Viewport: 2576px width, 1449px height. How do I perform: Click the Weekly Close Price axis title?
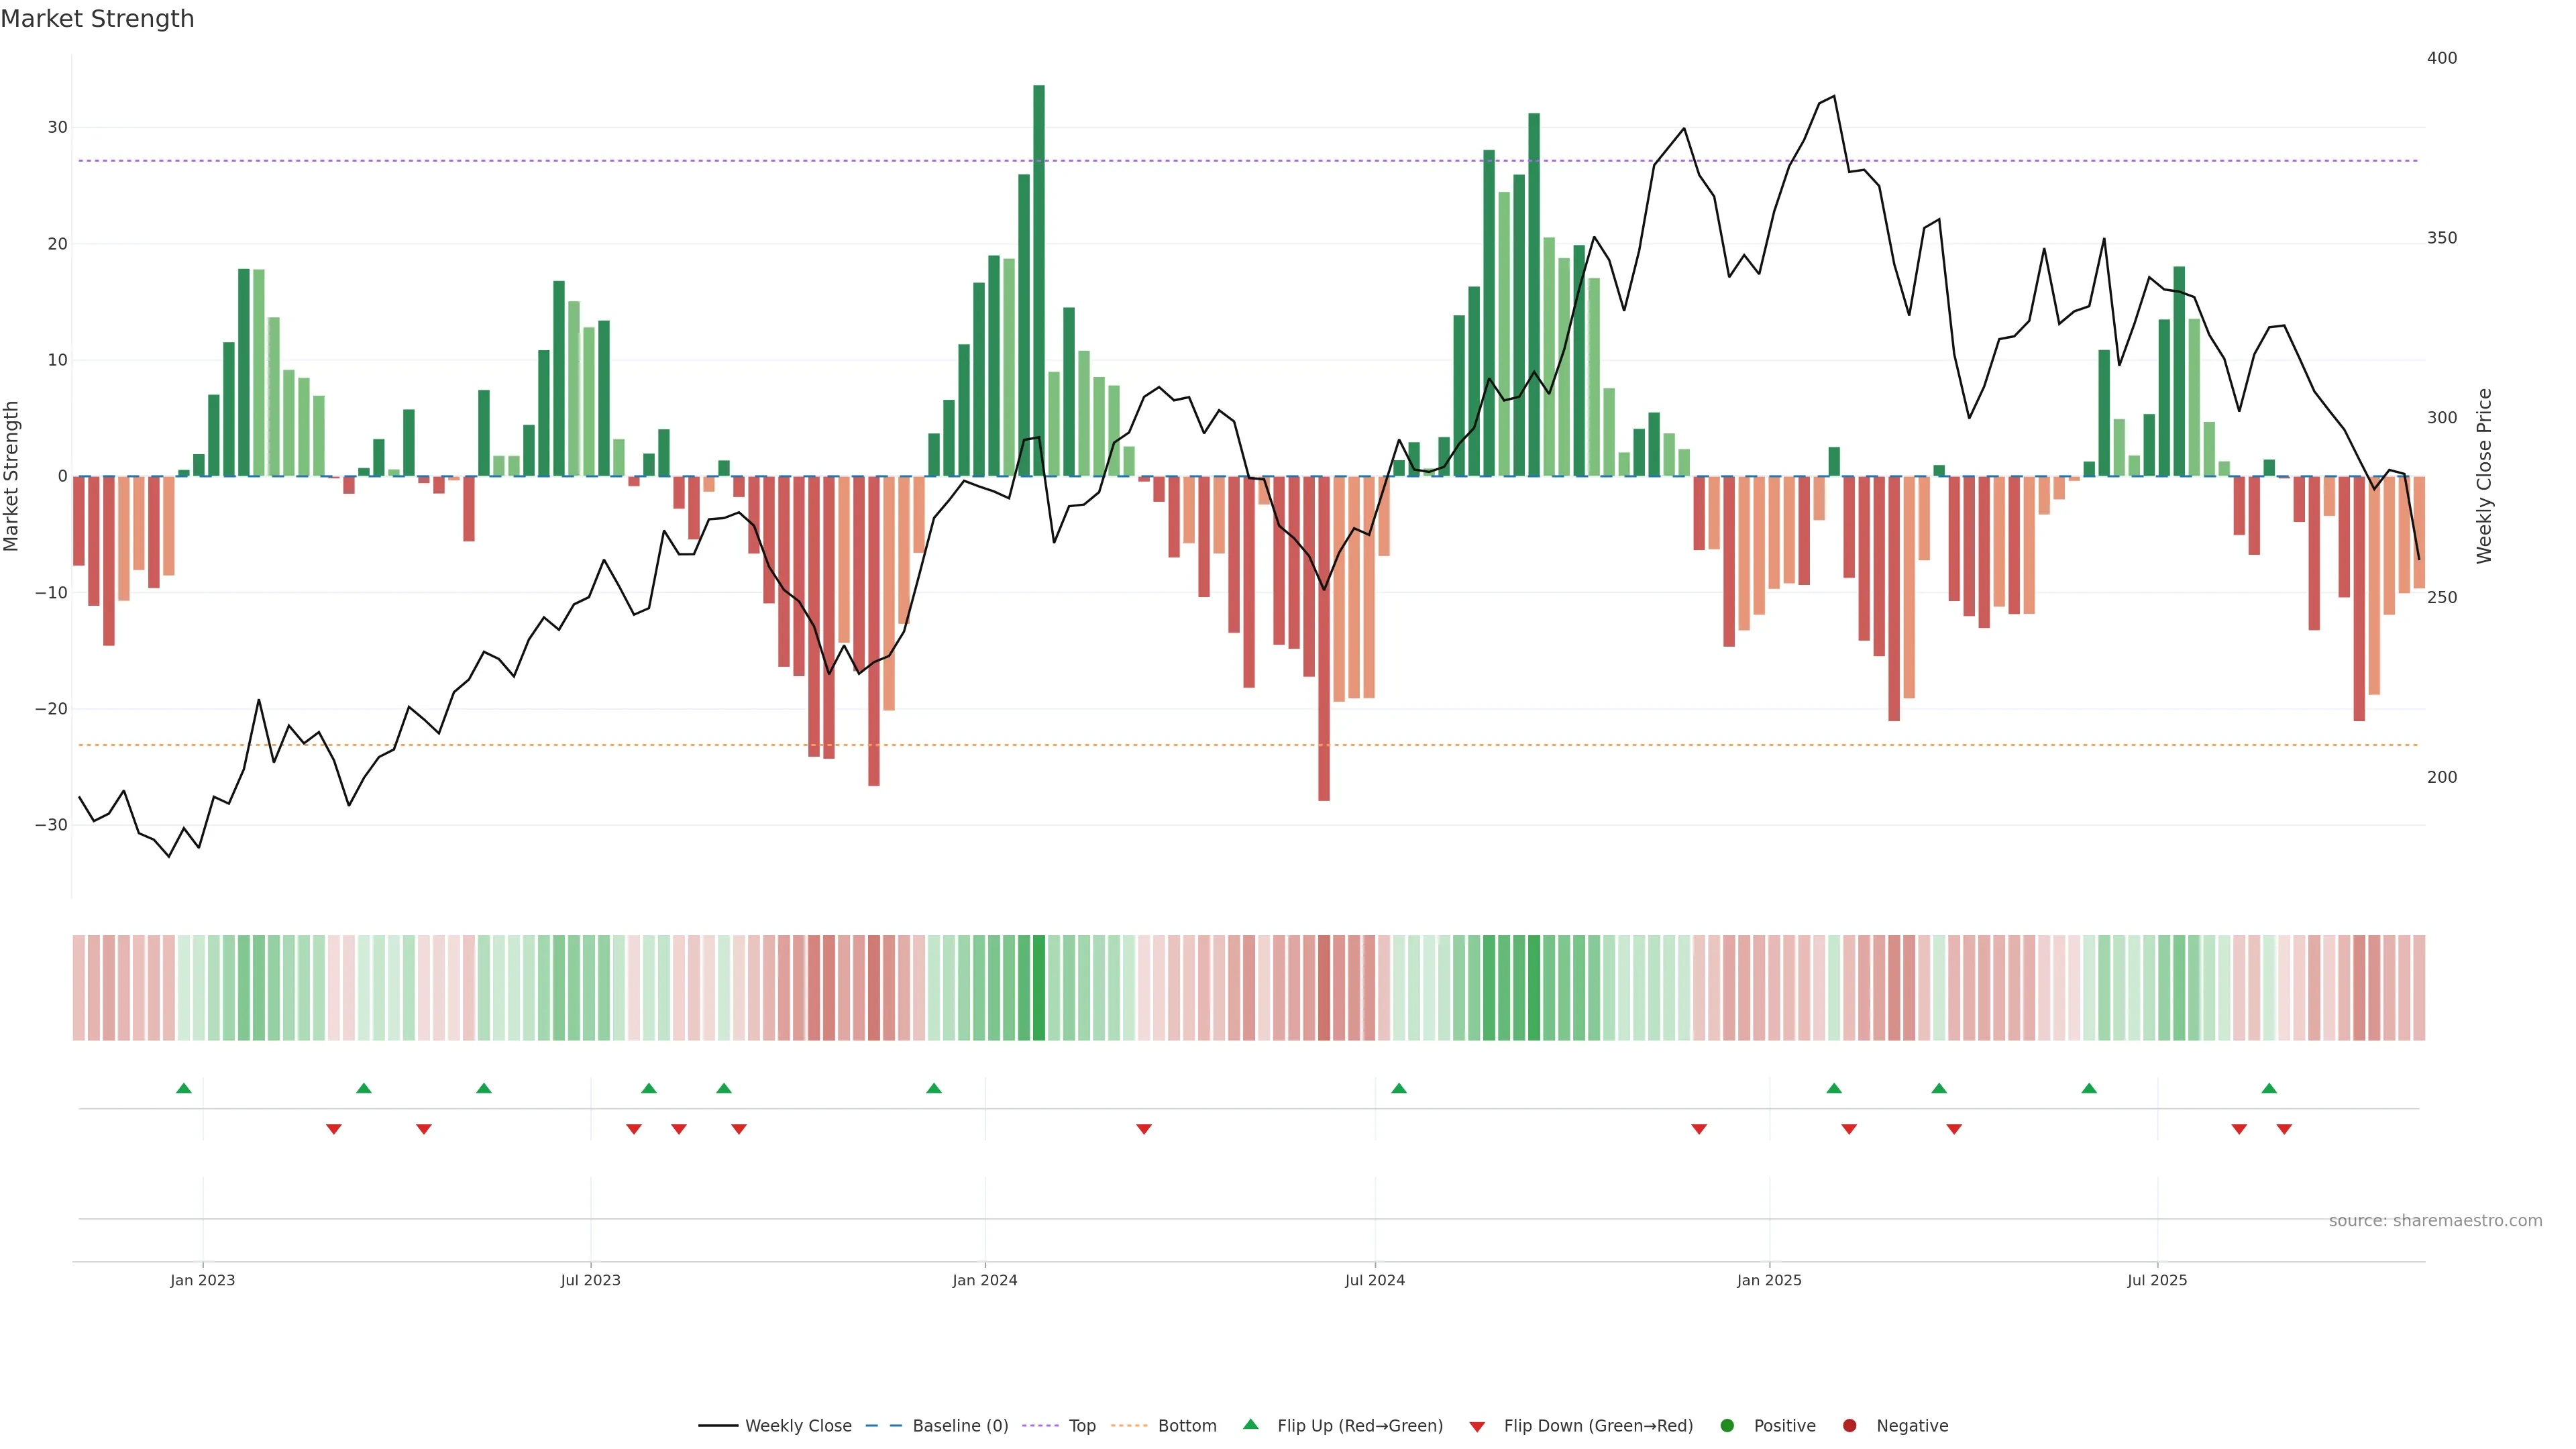[2484, 476]
